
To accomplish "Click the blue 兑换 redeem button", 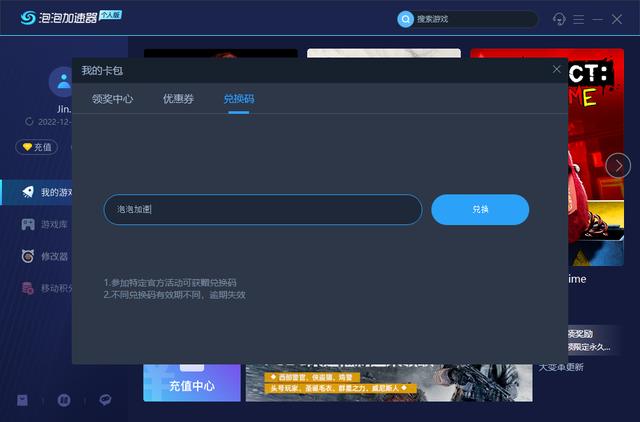I will tap(480, 209).
